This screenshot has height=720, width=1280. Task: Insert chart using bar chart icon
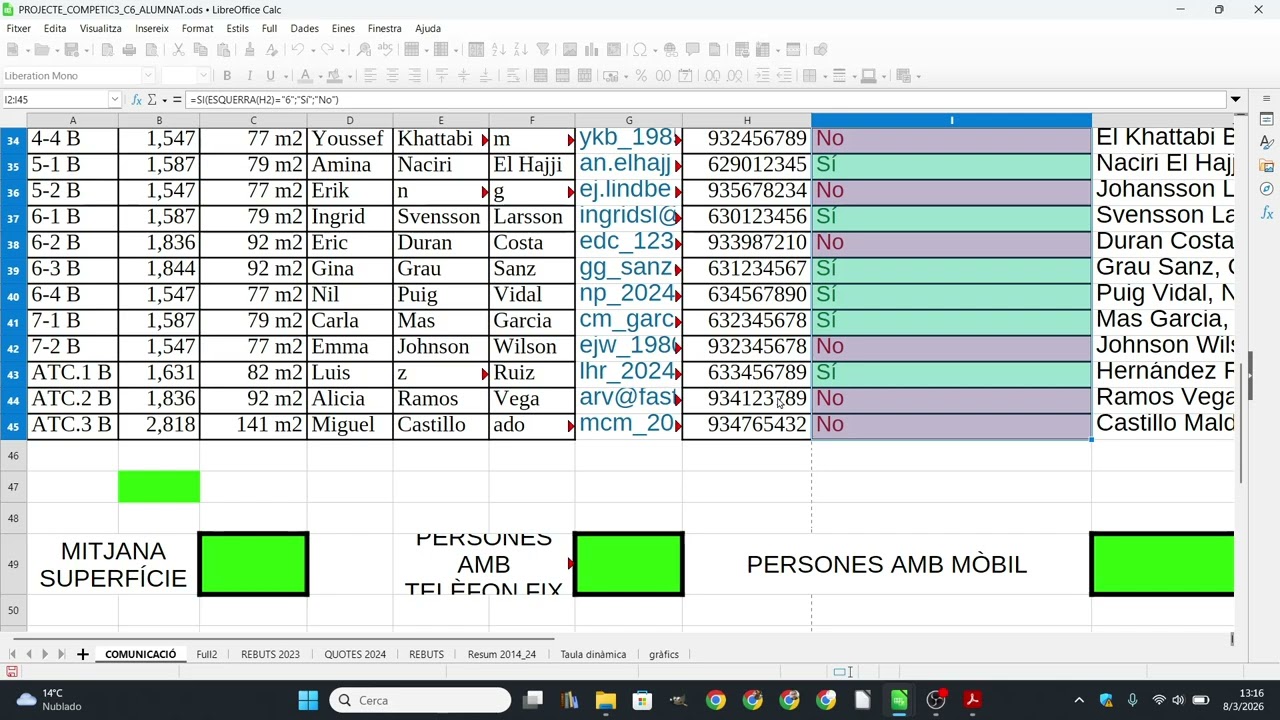592,49
